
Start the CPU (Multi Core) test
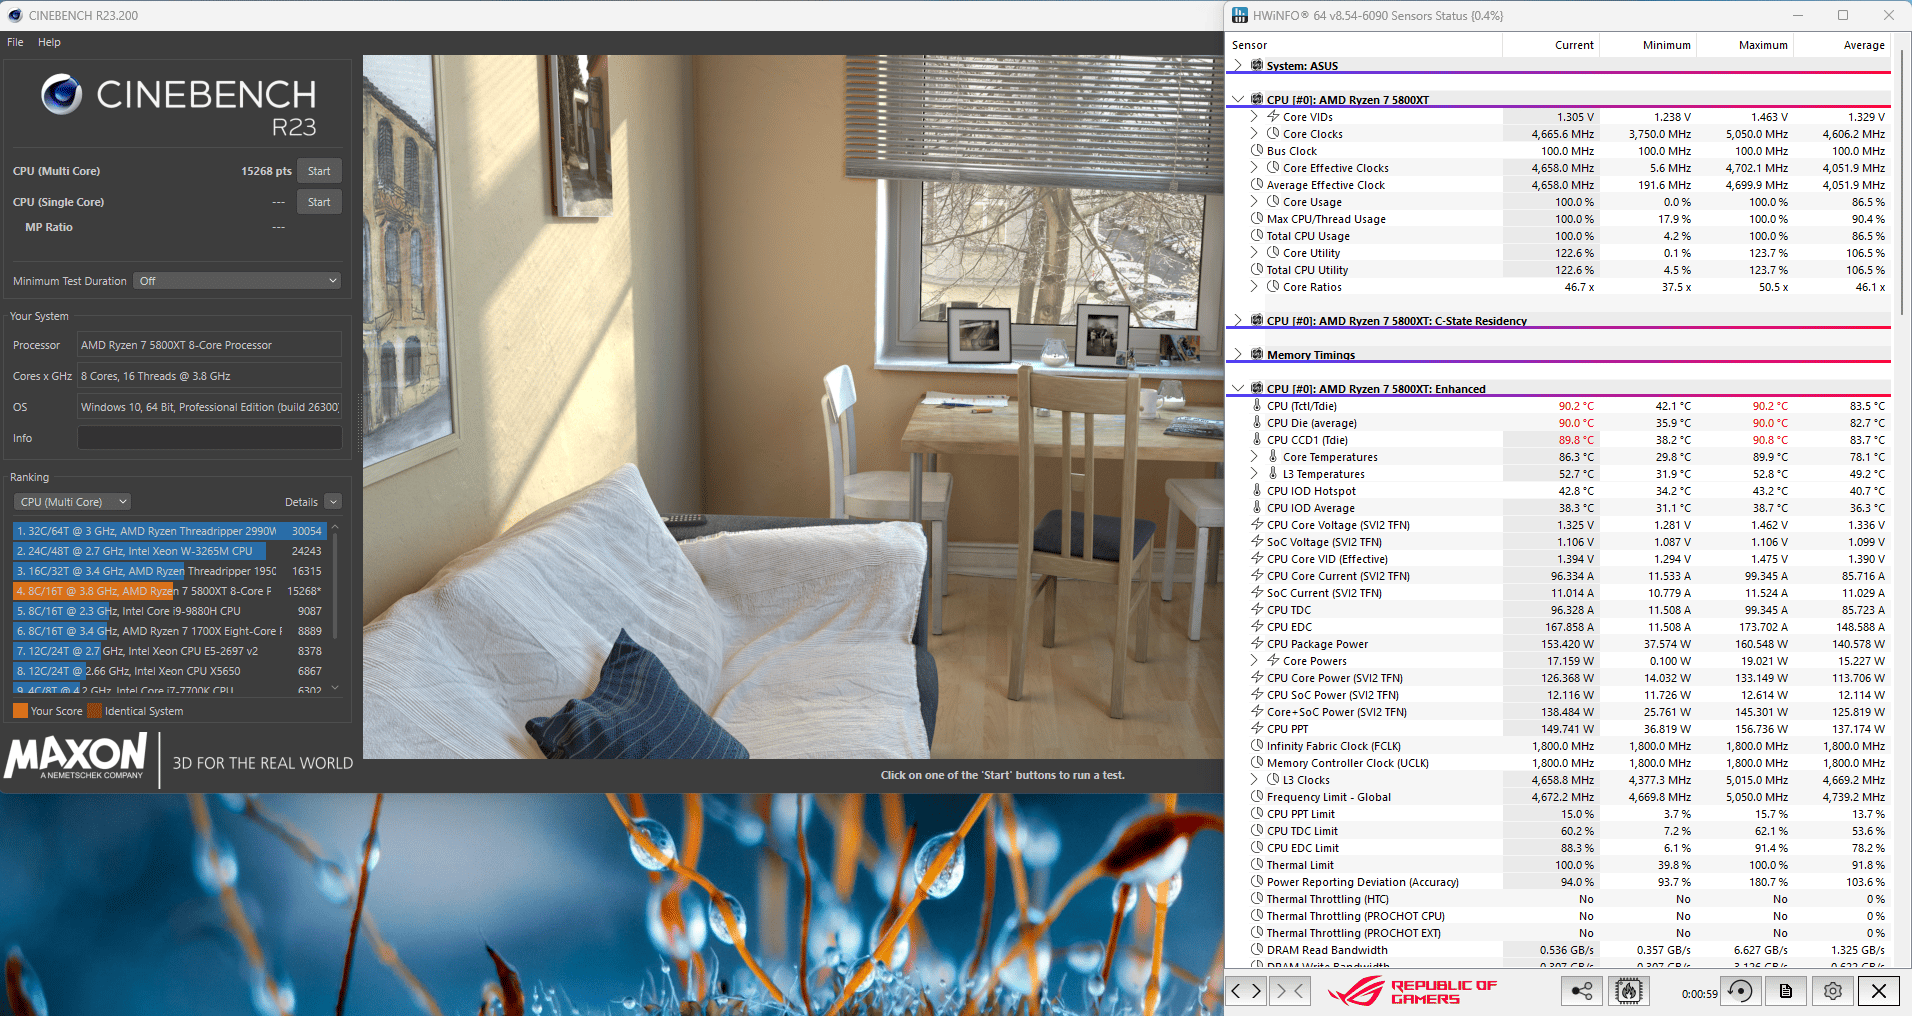coord(319,171)
